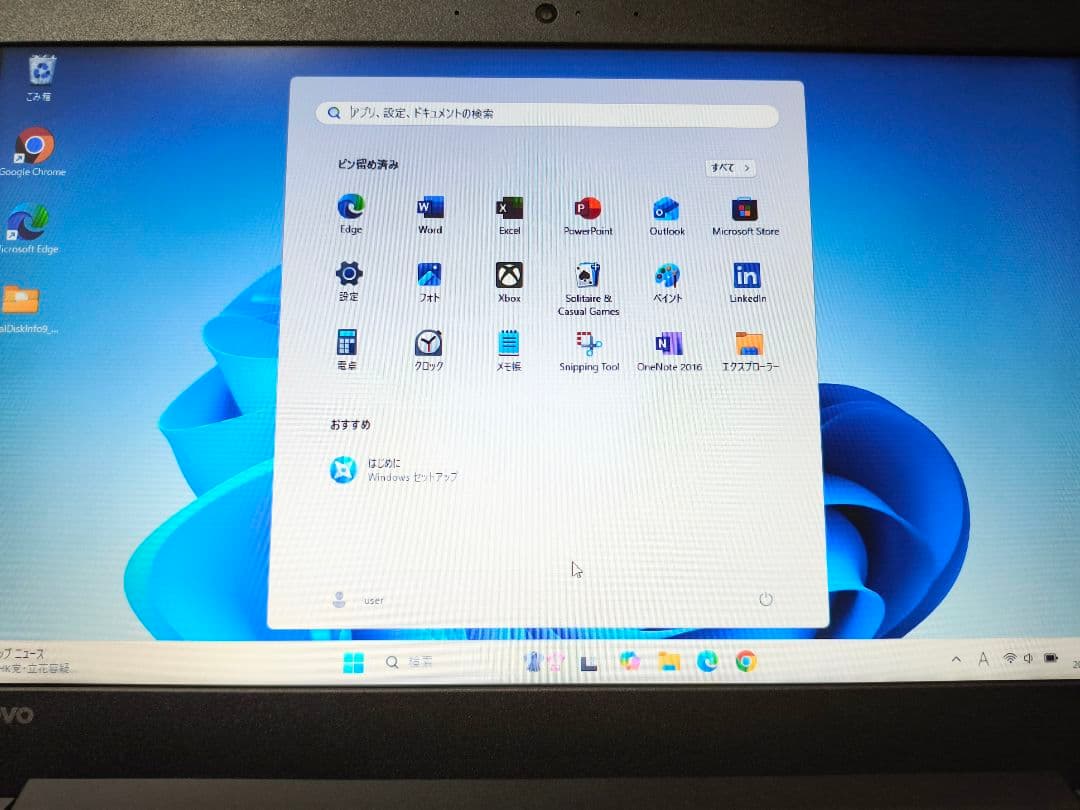Open Outlook from the pinned apps

pyautogui.click(x=666, y=208)
